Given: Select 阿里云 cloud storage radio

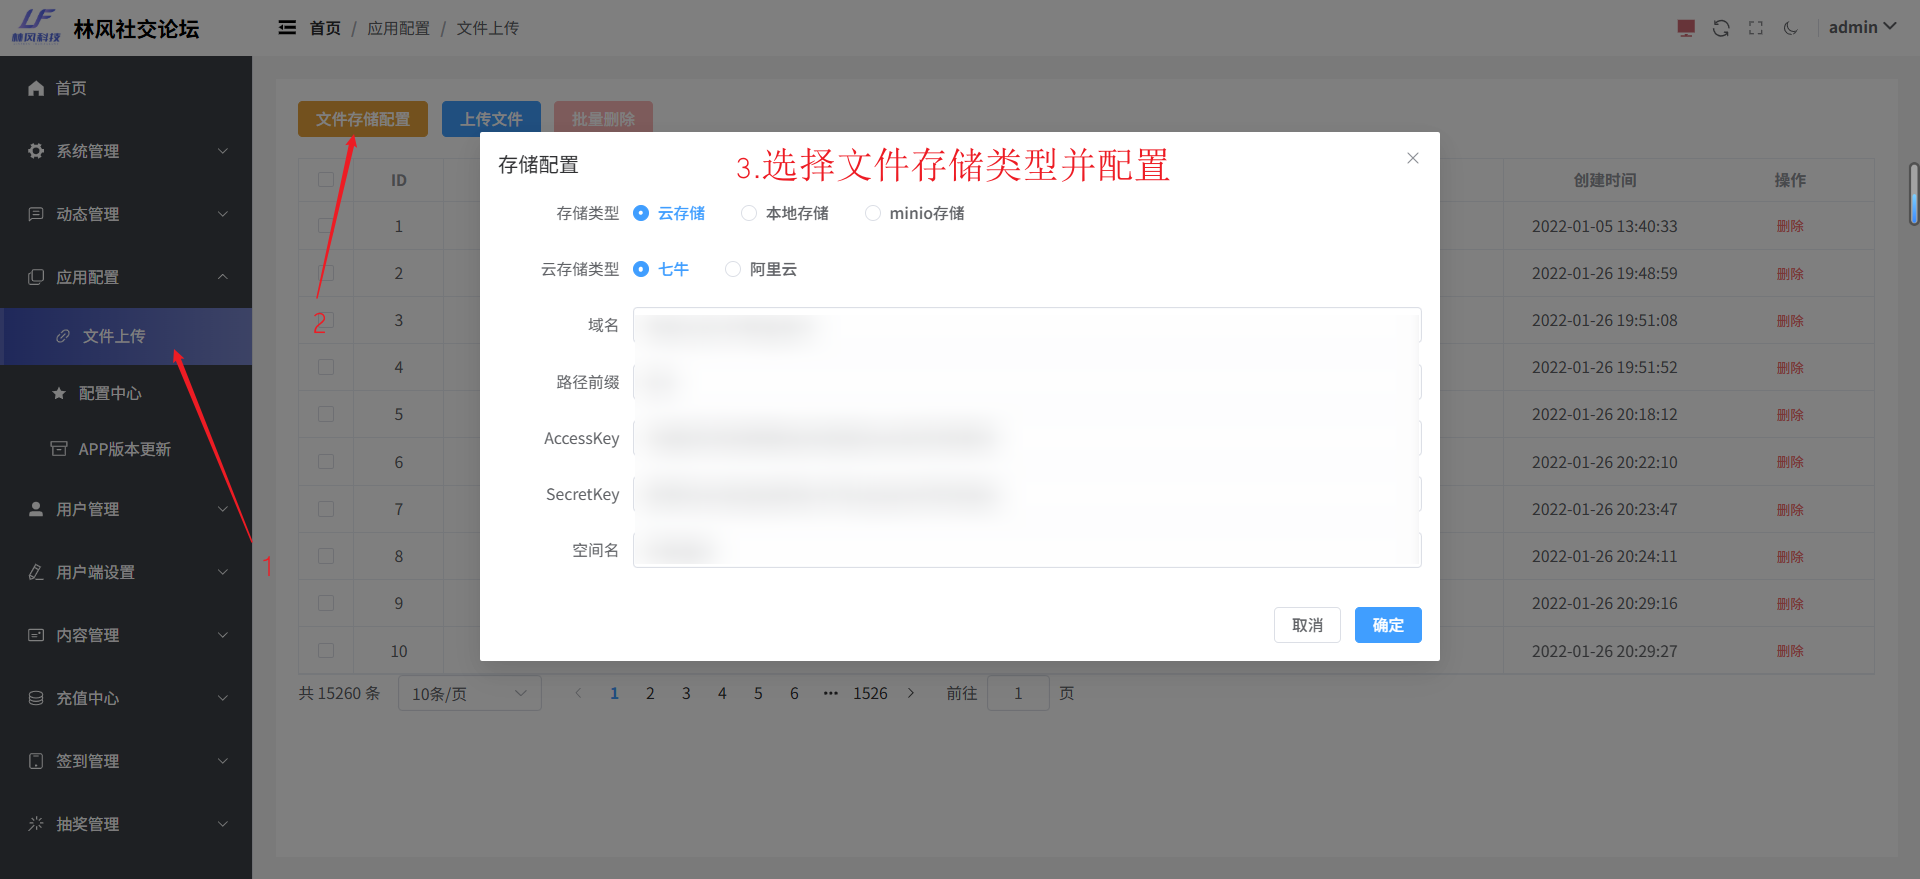Looking at the screenshot, I should tap(733, 269).
